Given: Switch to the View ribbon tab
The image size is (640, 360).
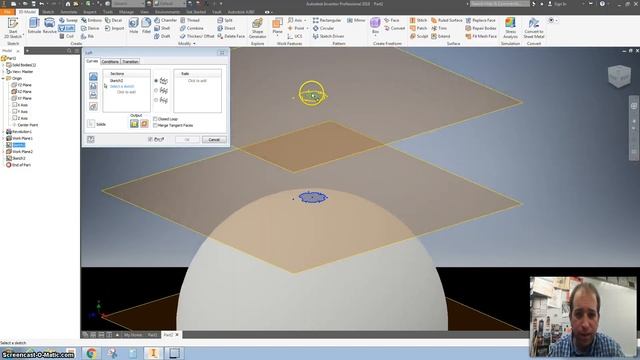Looking at the screenshot, I should (x=144, y=12).
